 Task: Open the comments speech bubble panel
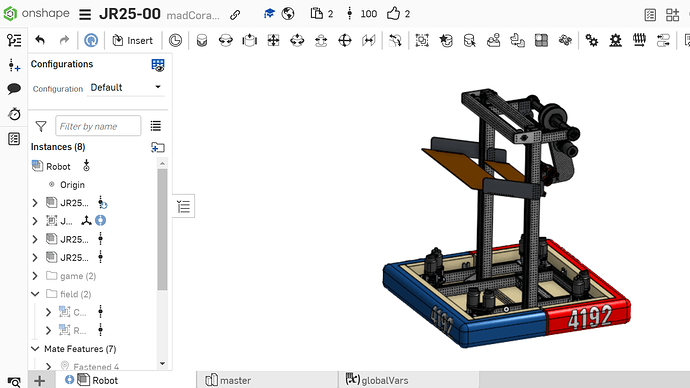click(14, 88)
